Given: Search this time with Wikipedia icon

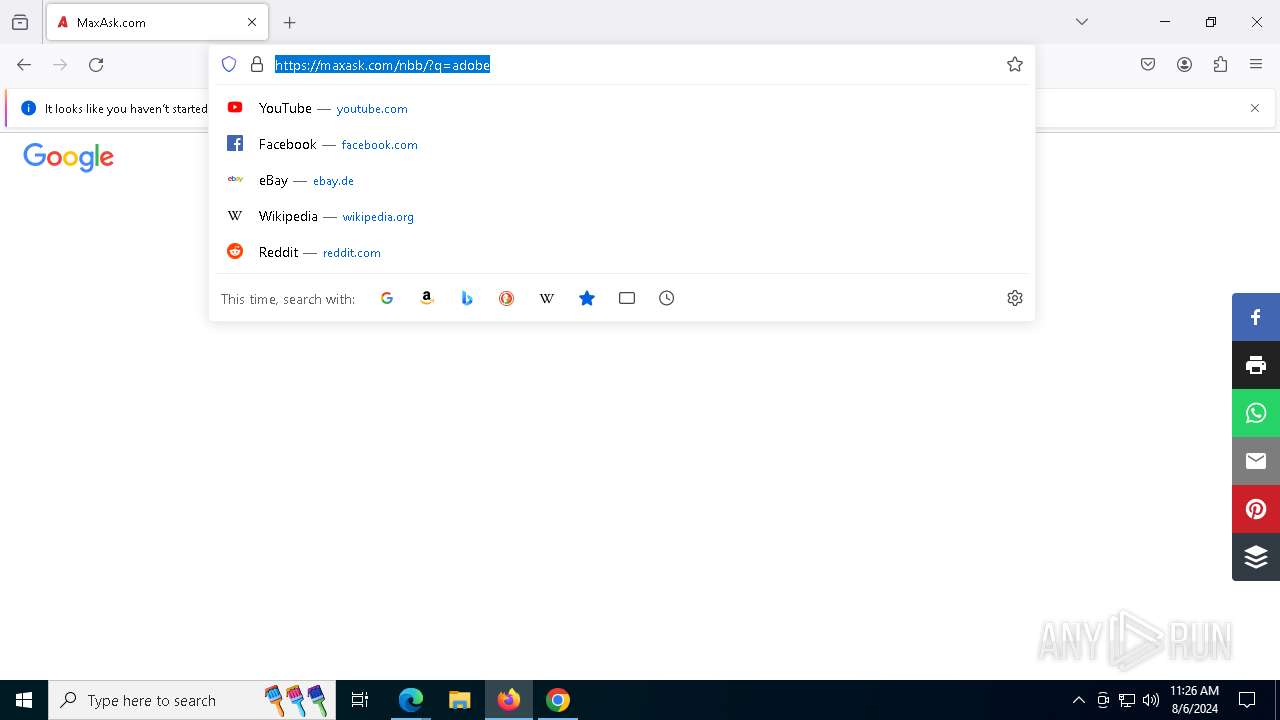Looking at the screenshot, I should point(547,298).
